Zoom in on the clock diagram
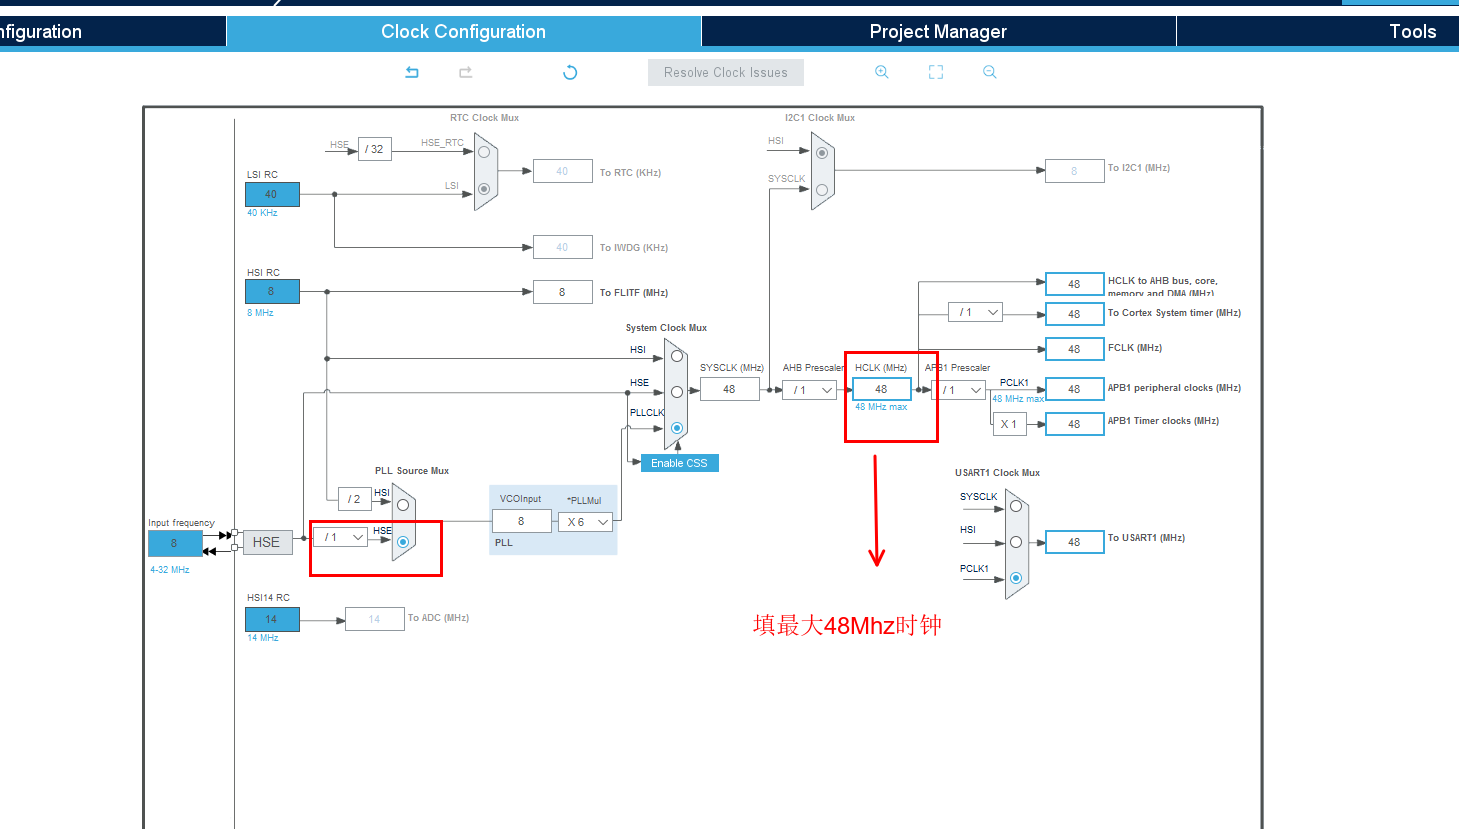The height and width of the screenshot is (829, 1459). (882, 72)
